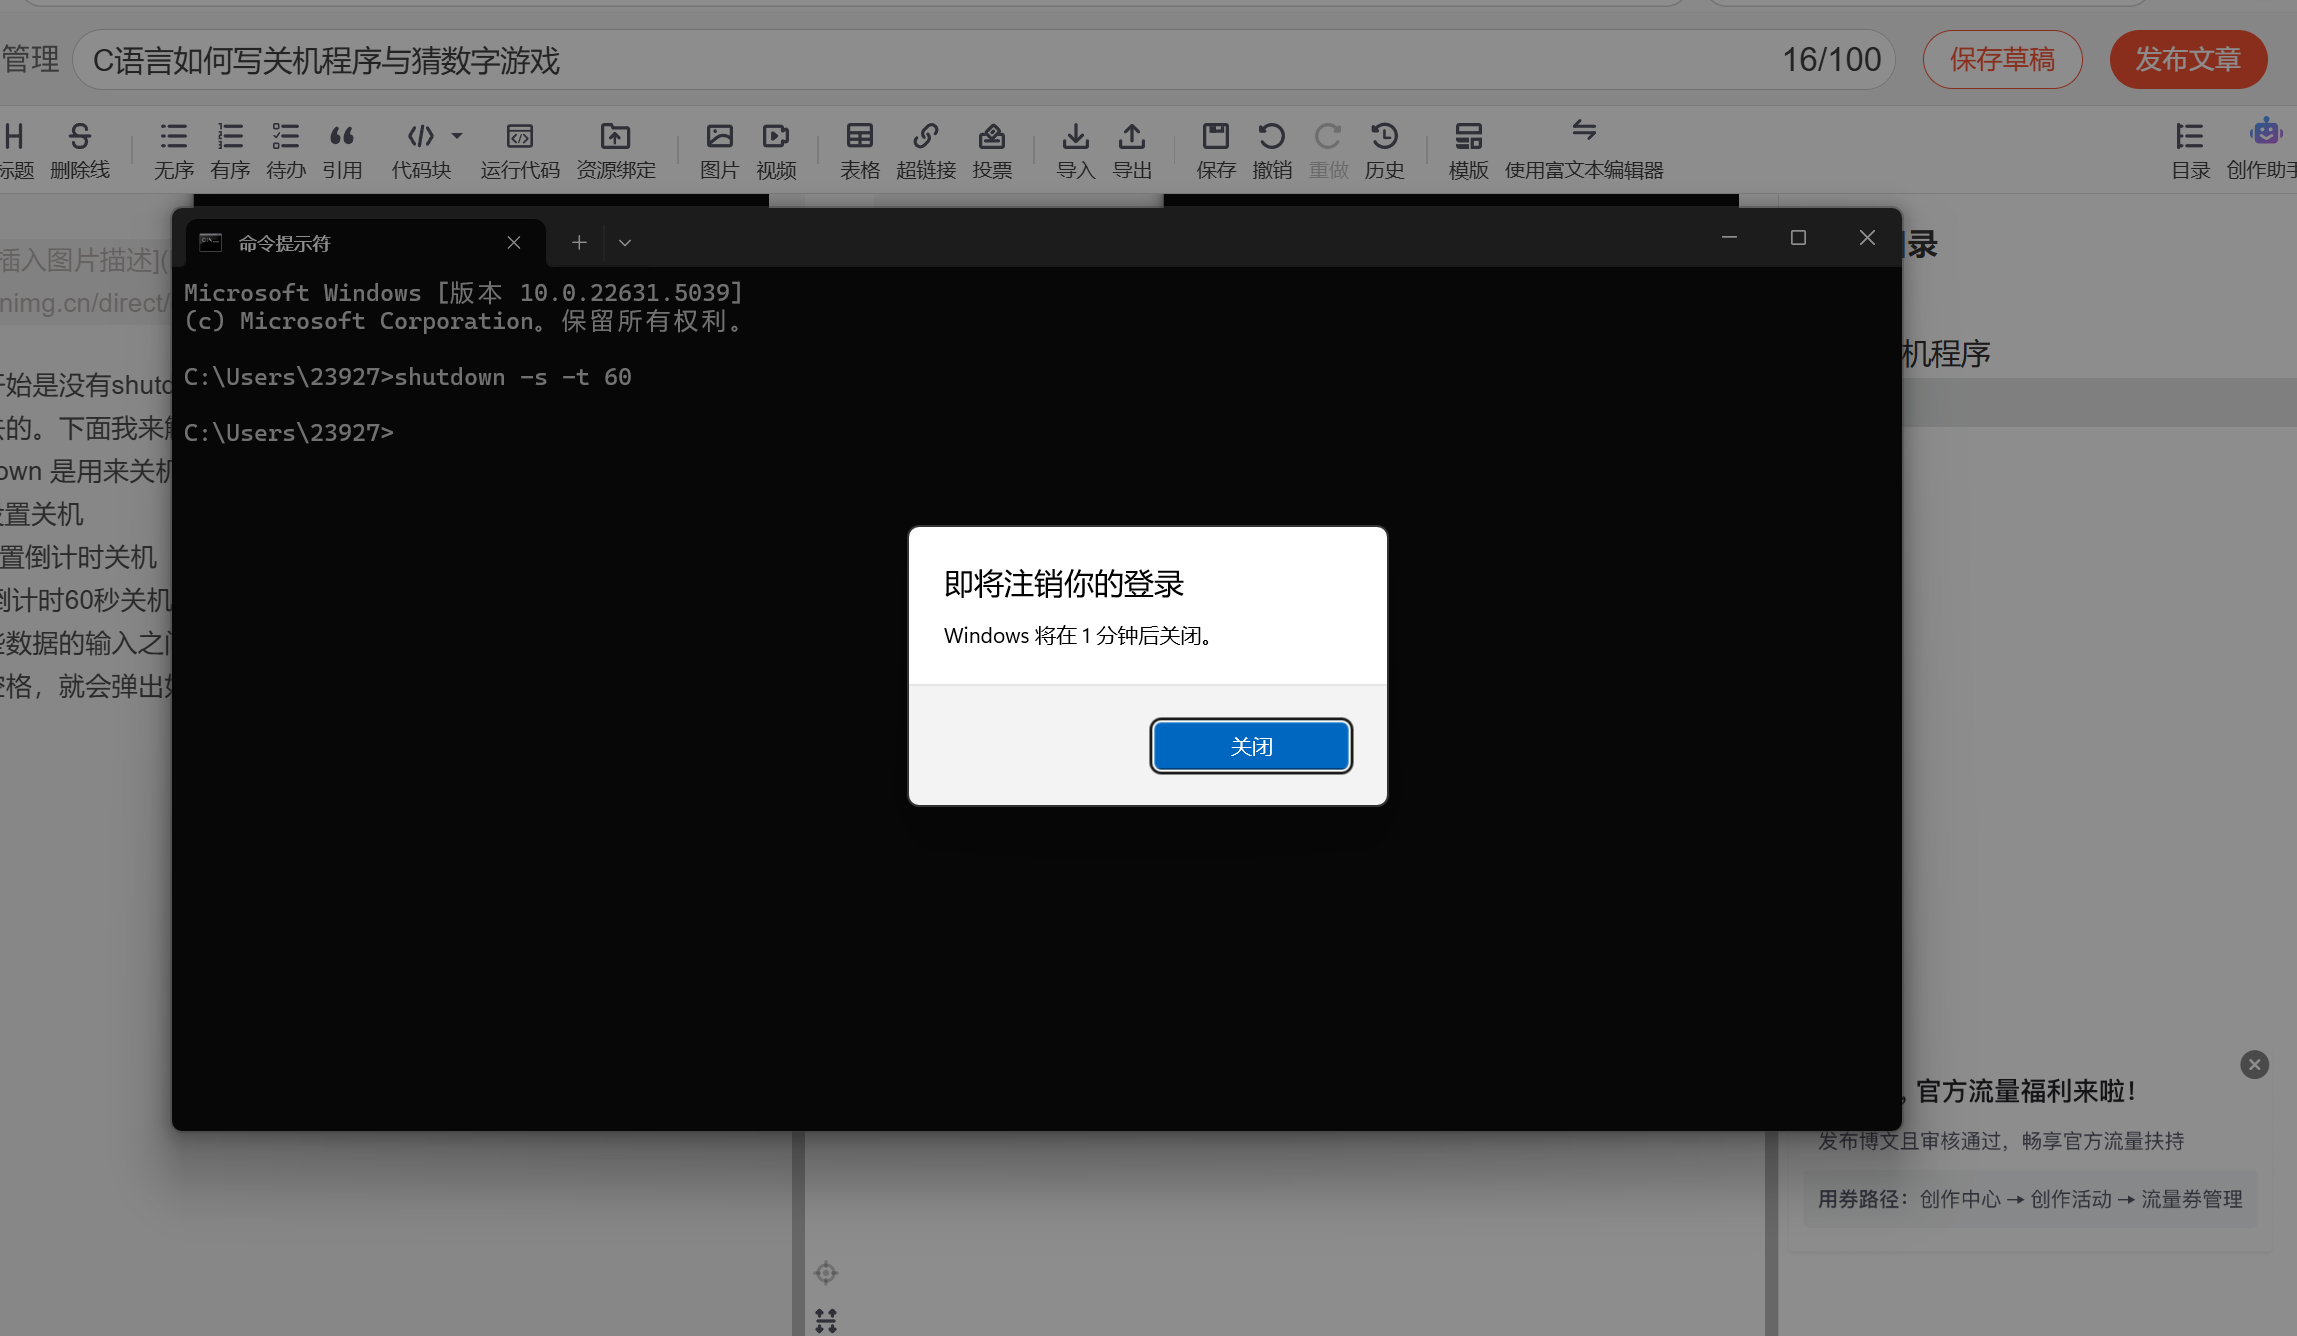The height and width of the screenshot is (1336, 2297).
Task: Dismiss the 官方流量福利 promo card
Action: (x=2254, y=1064)
